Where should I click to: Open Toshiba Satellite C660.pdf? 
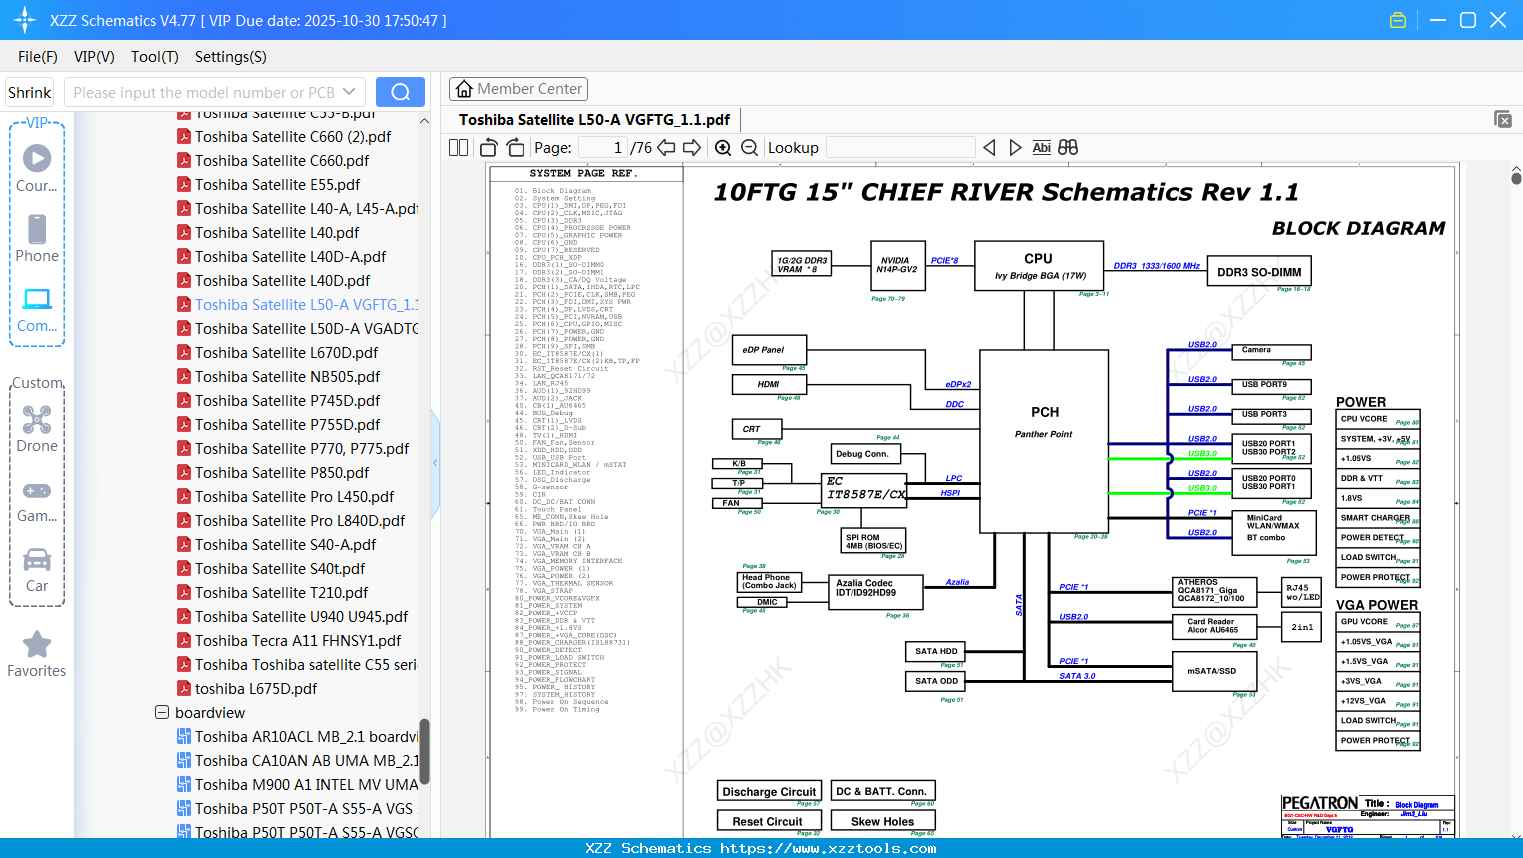click(282, 161)
